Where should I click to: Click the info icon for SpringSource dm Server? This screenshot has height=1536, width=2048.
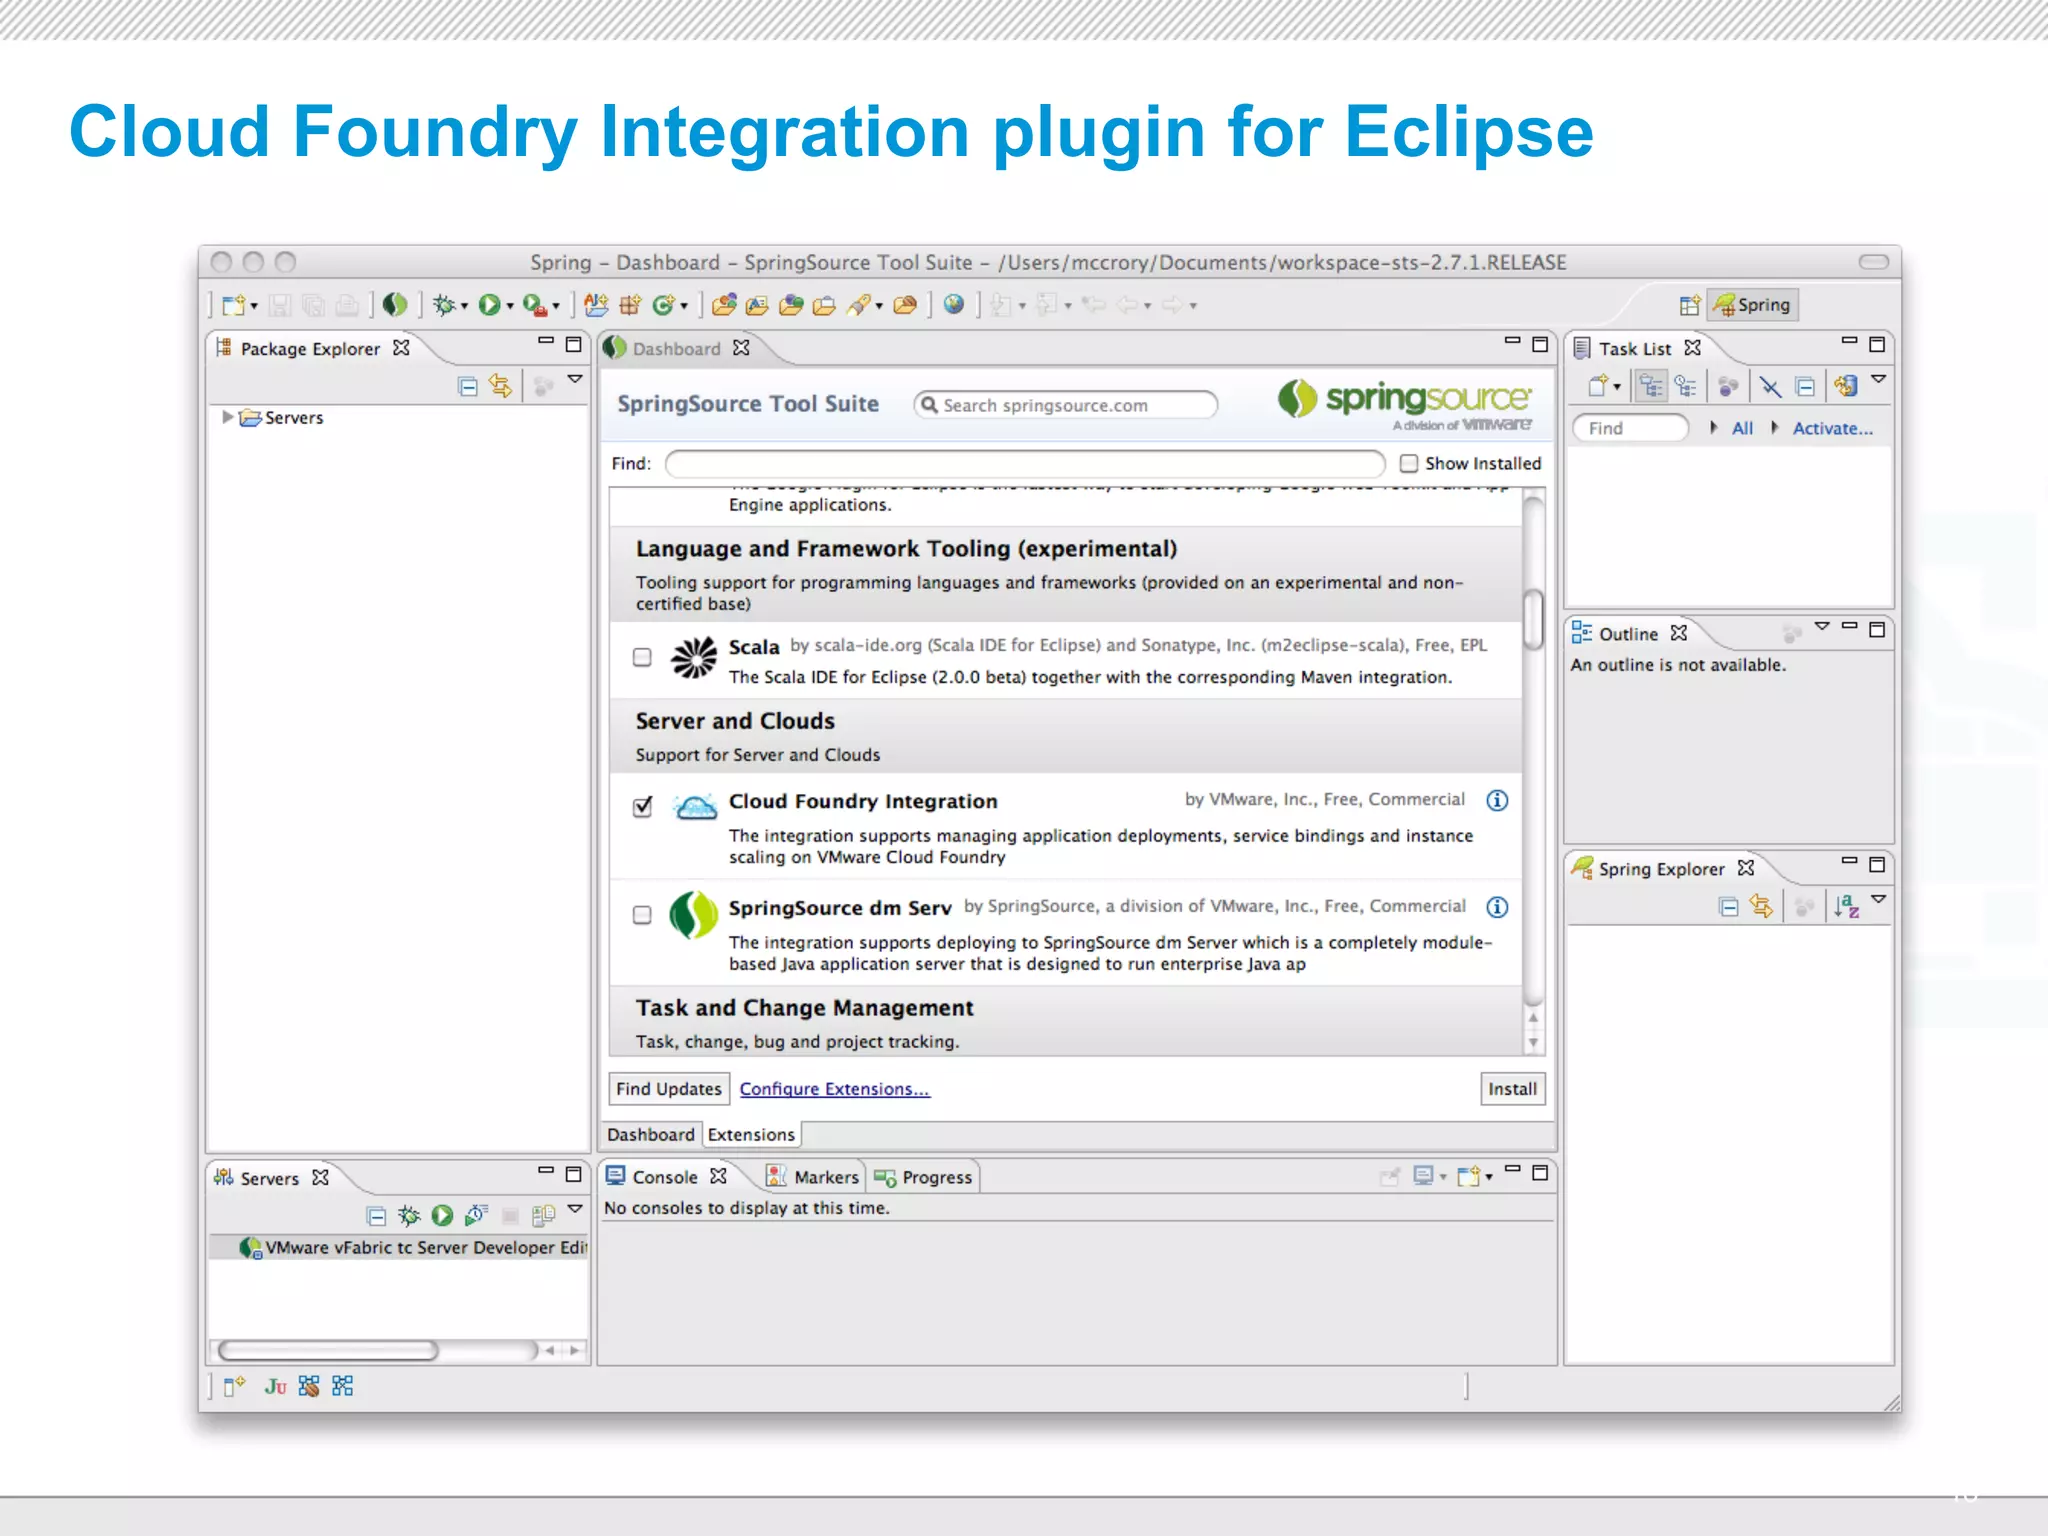click(x=1497, y=907)
